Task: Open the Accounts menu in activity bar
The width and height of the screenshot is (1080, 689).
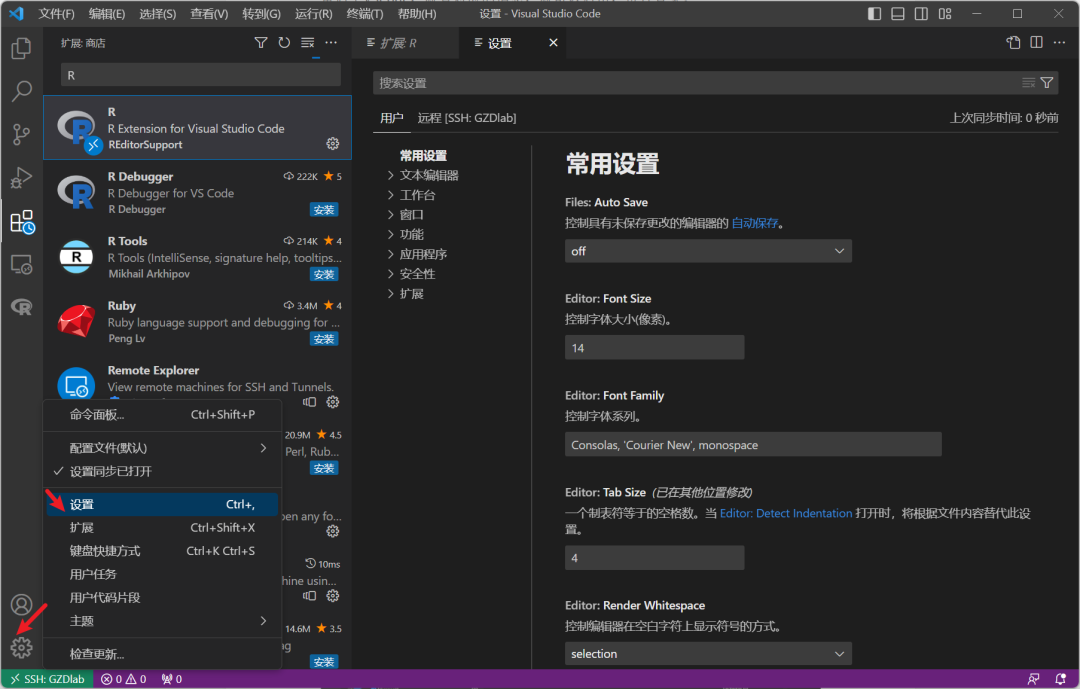Action: (x=21, y=604)
